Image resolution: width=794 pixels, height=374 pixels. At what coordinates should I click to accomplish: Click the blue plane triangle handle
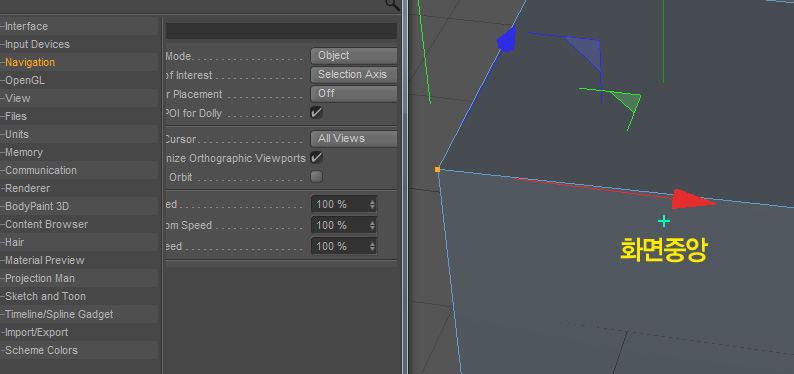587,52
